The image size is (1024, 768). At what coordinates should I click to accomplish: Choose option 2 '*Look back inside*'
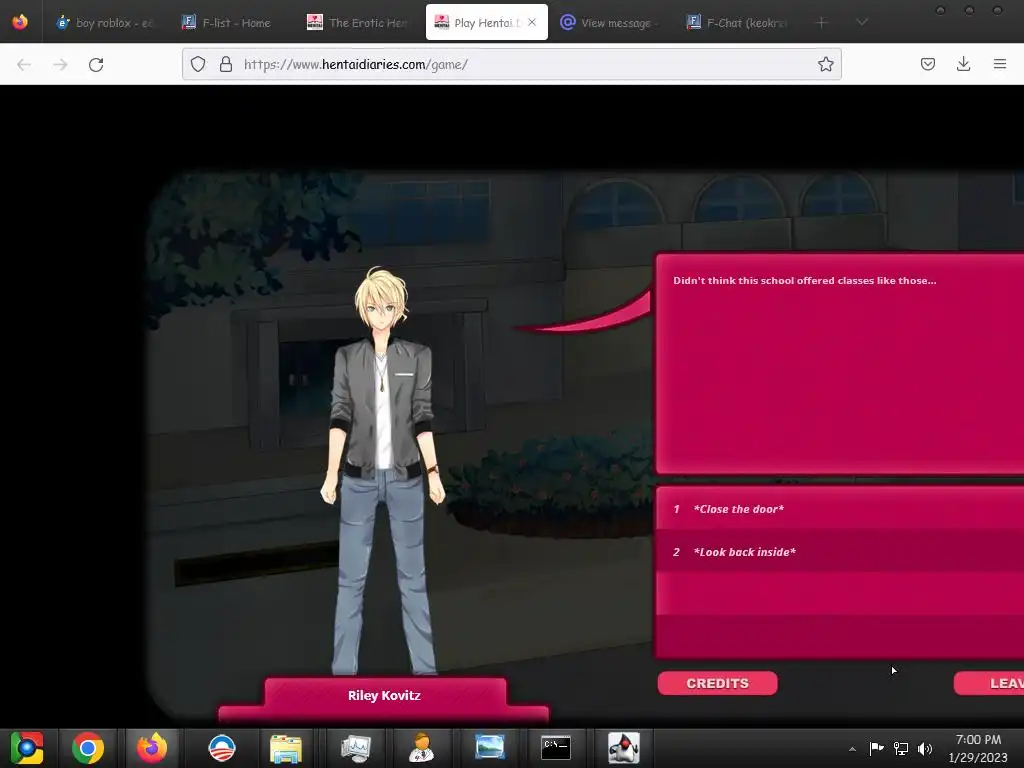pyautogui.click(x=840, y=552)
